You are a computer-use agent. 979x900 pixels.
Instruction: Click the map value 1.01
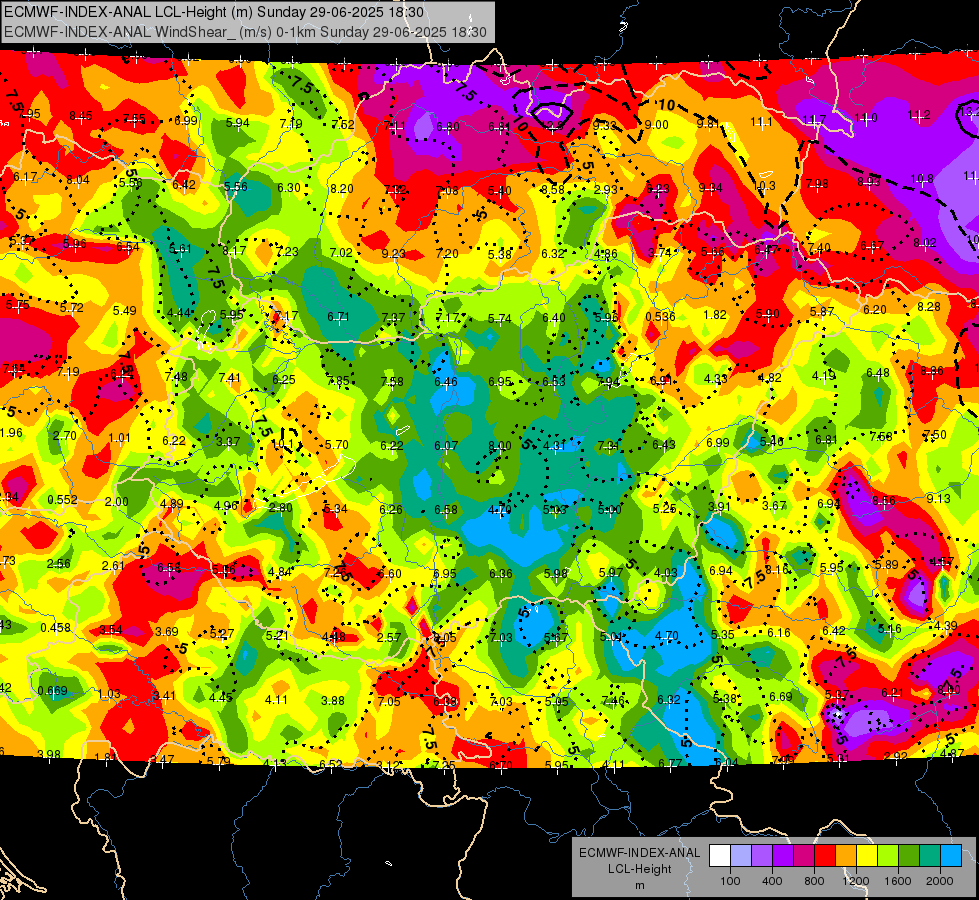[119, 438]
